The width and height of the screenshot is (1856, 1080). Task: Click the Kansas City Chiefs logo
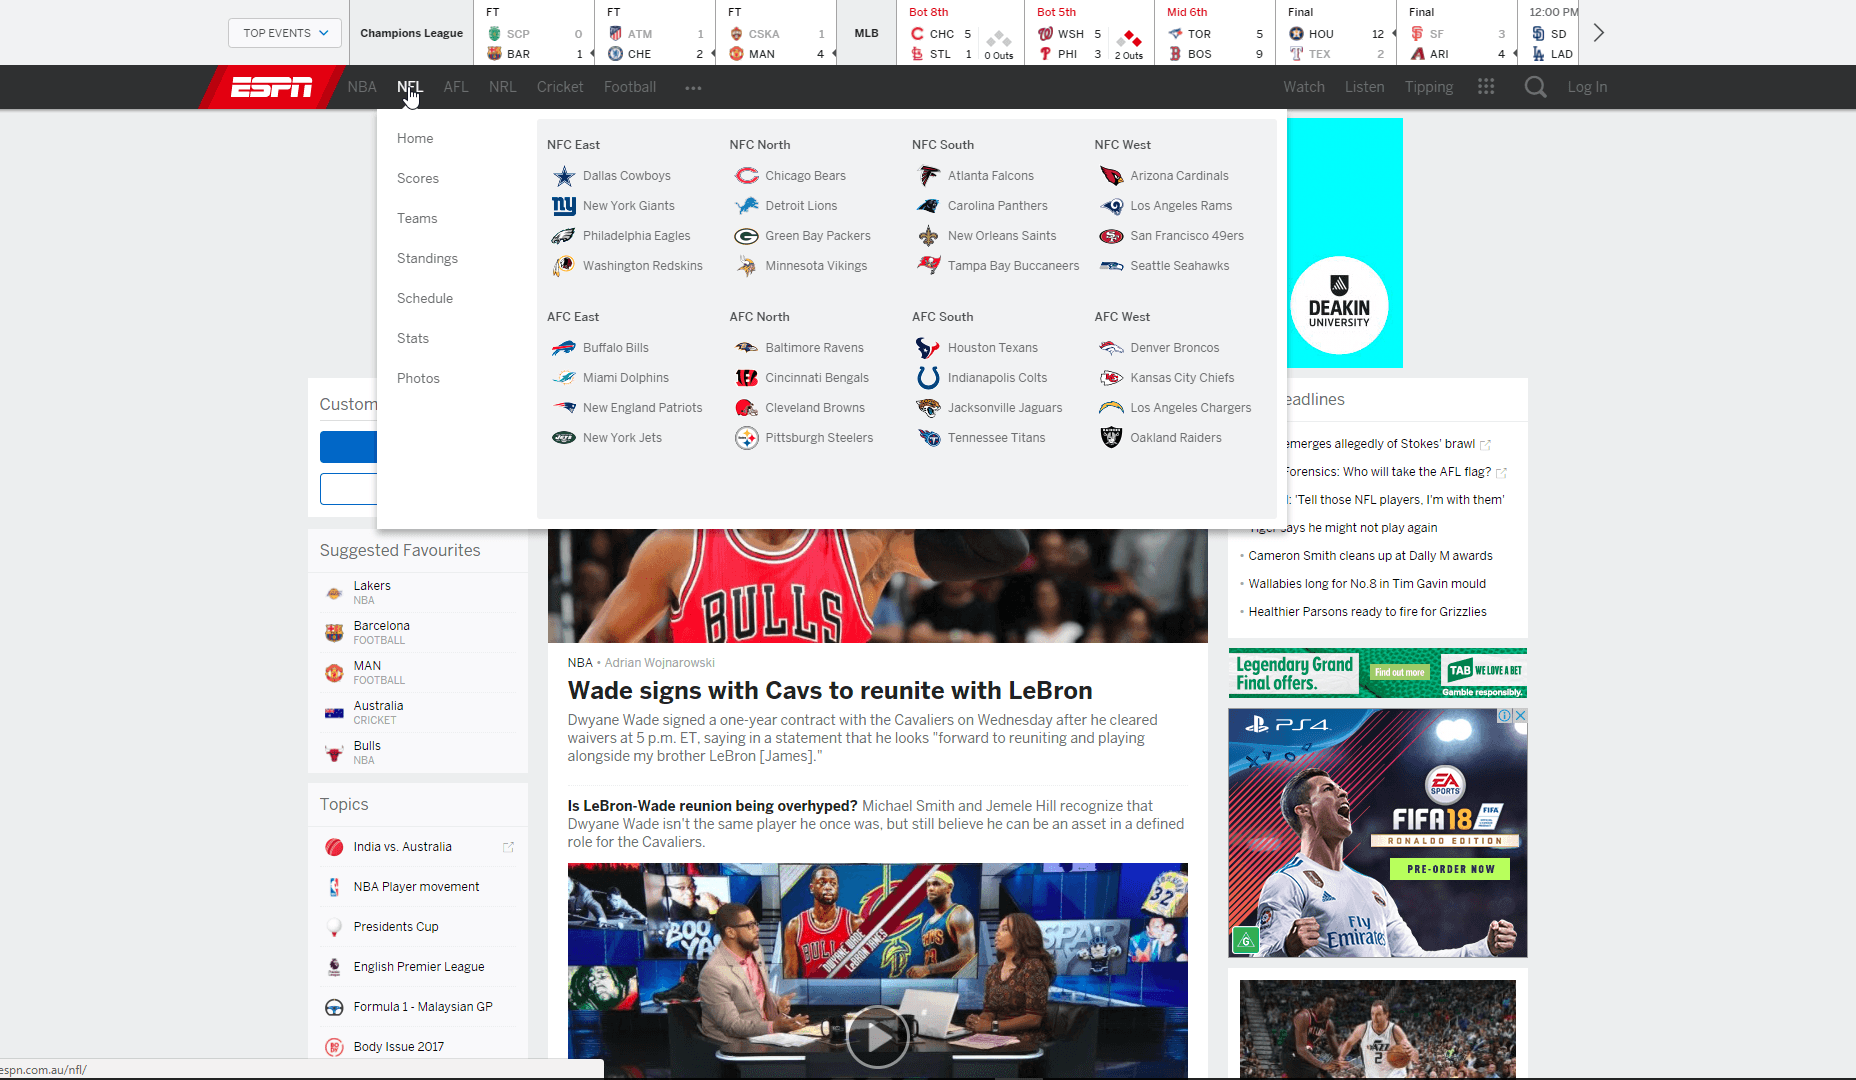[1111, 378]
